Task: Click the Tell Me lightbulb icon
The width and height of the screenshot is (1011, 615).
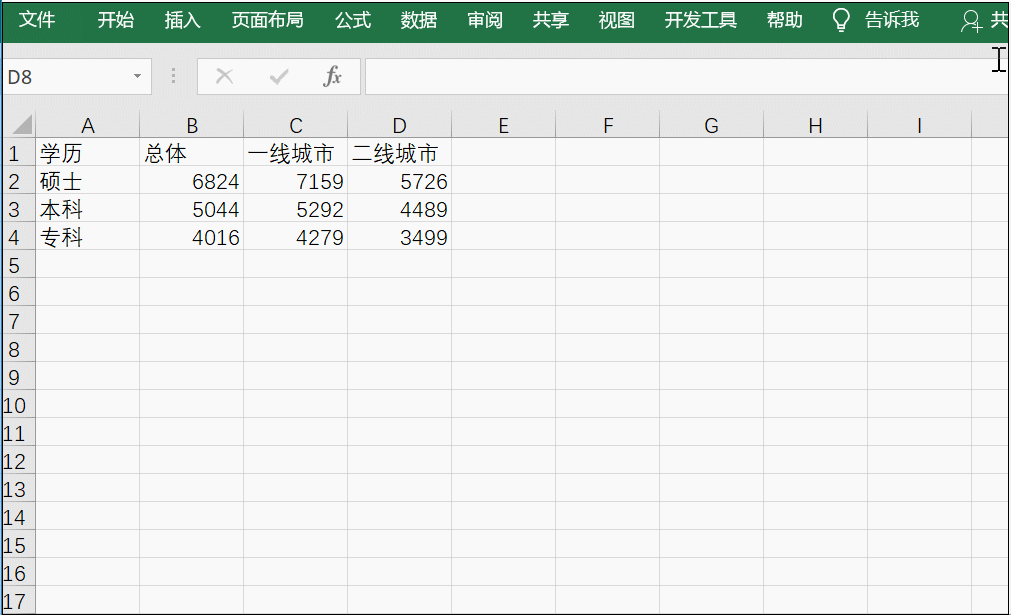Action: 842,20
